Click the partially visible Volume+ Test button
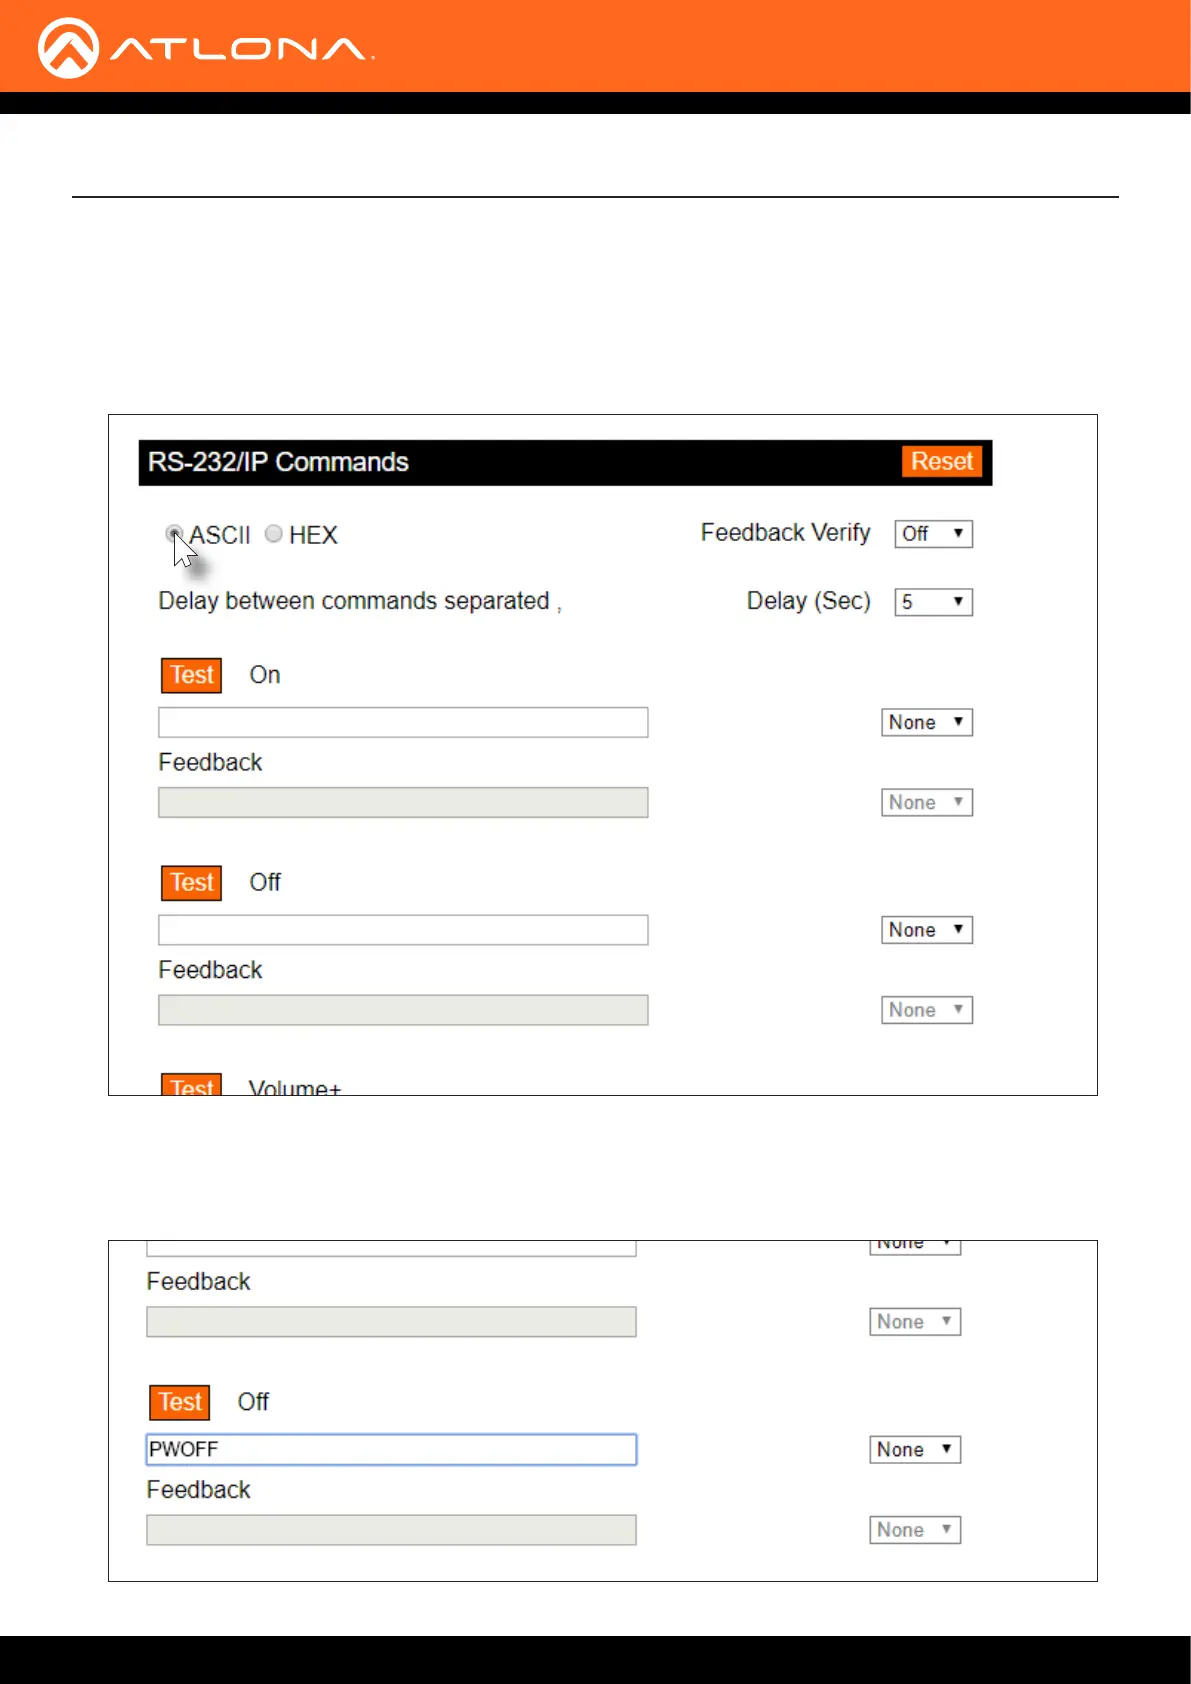Image resolution: width=1191 pixels, height=1684 pixels. pos(191,1085)
